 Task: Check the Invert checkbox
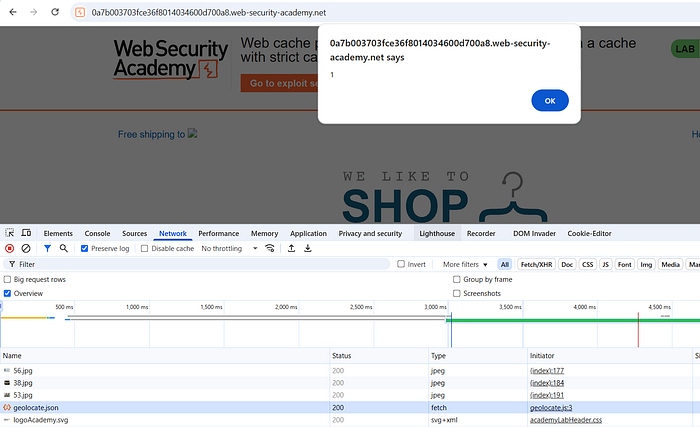pyautogui.click(x=401, y=264)
